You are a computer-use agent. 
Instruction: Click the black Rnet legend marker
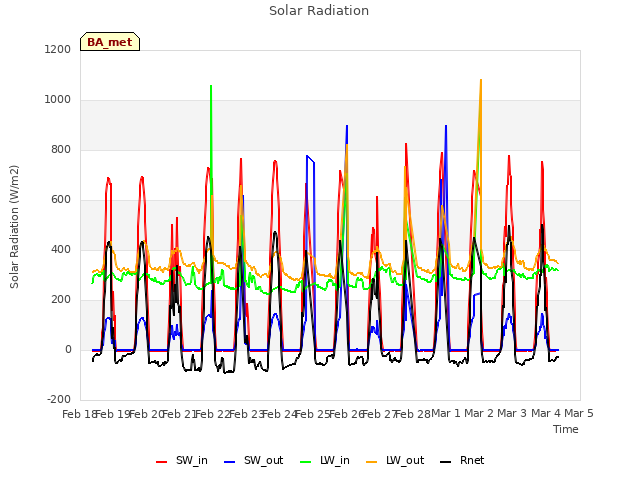tap(446, 462)
